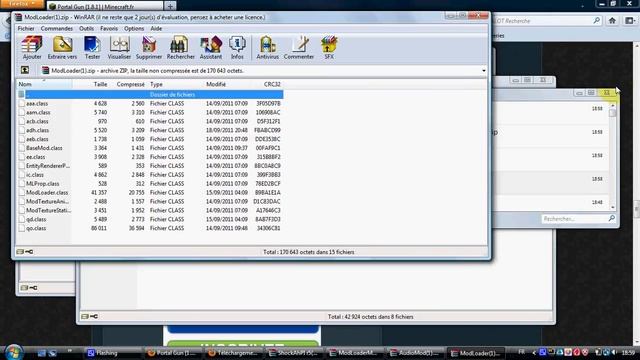
Task: Create SFX self-extracting archive
Action: click(329, 48)
